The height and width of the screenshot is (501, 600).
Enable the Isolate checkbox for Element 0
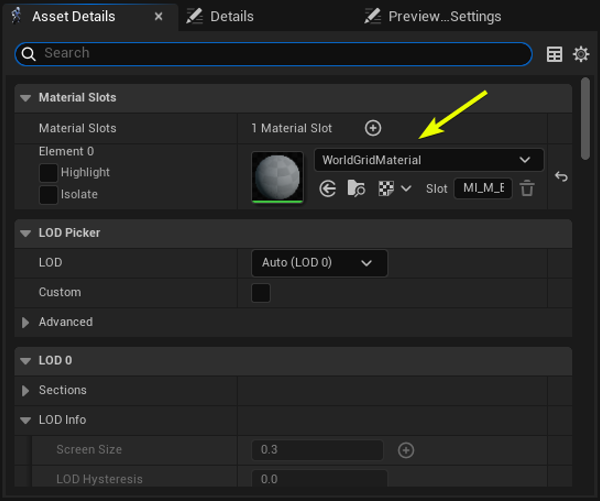(x=48, y=195)
